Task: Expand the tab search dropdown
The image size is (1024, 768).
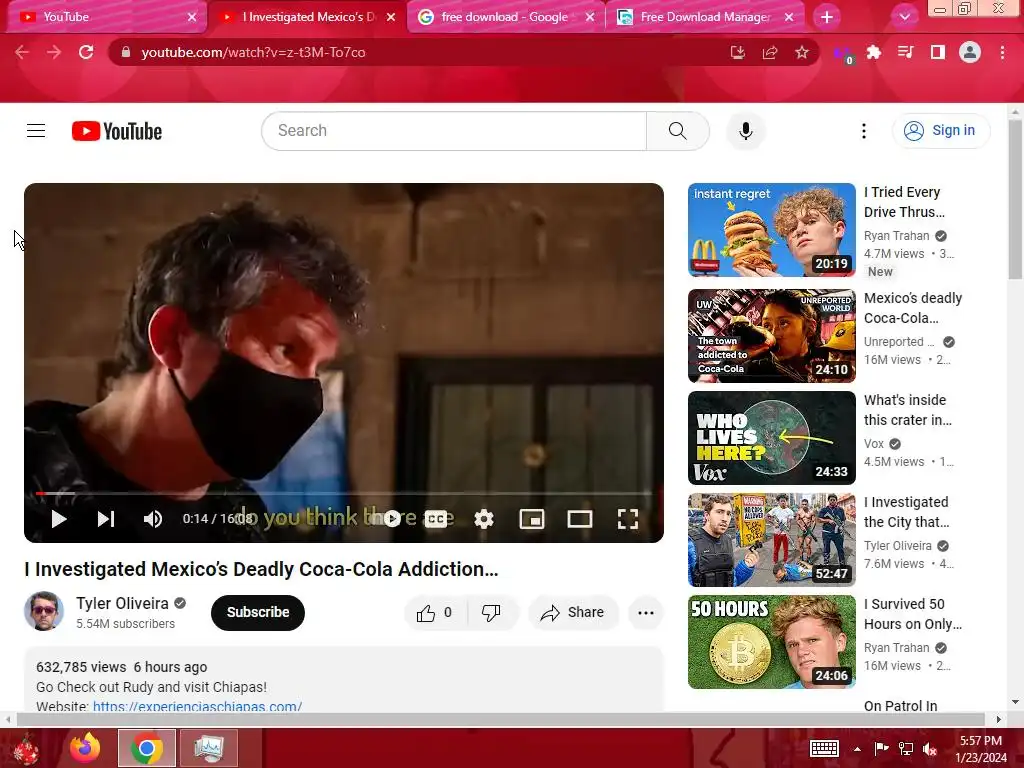Action: tap(904, 17)
